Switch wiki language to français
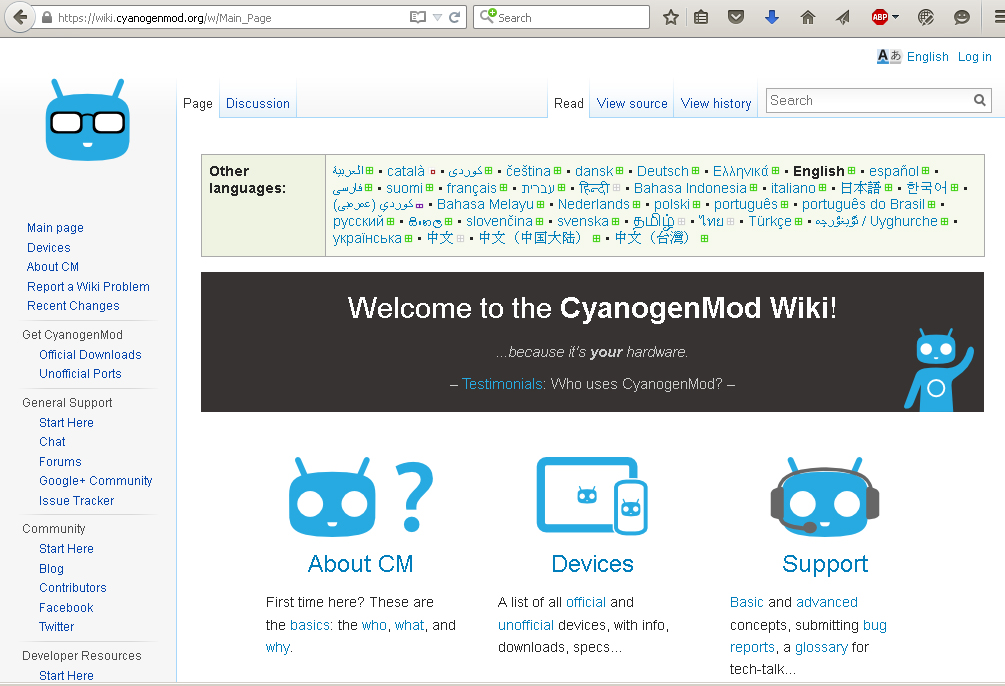Viewport: 1005px width, 686px height. pos(471,188)
